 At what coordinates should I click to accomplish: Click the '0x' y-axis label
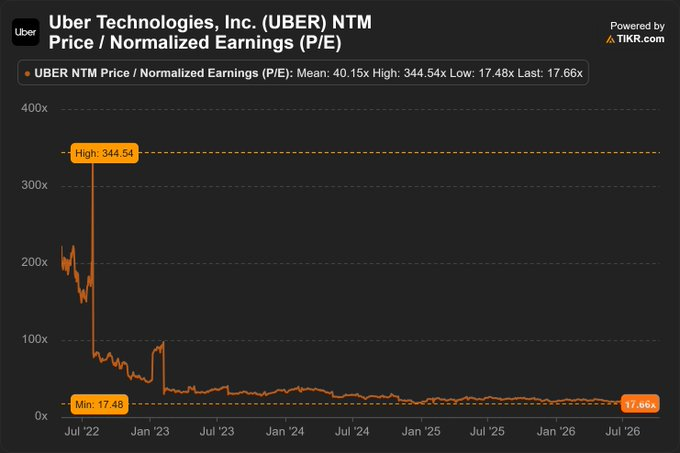coord(41,416)
